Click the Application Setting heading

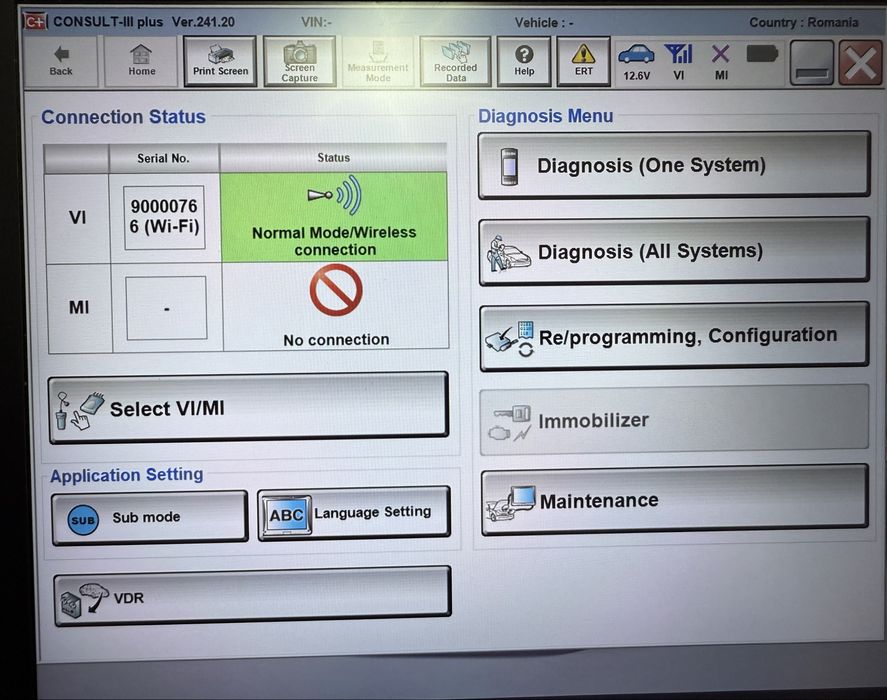click(126, 475)
